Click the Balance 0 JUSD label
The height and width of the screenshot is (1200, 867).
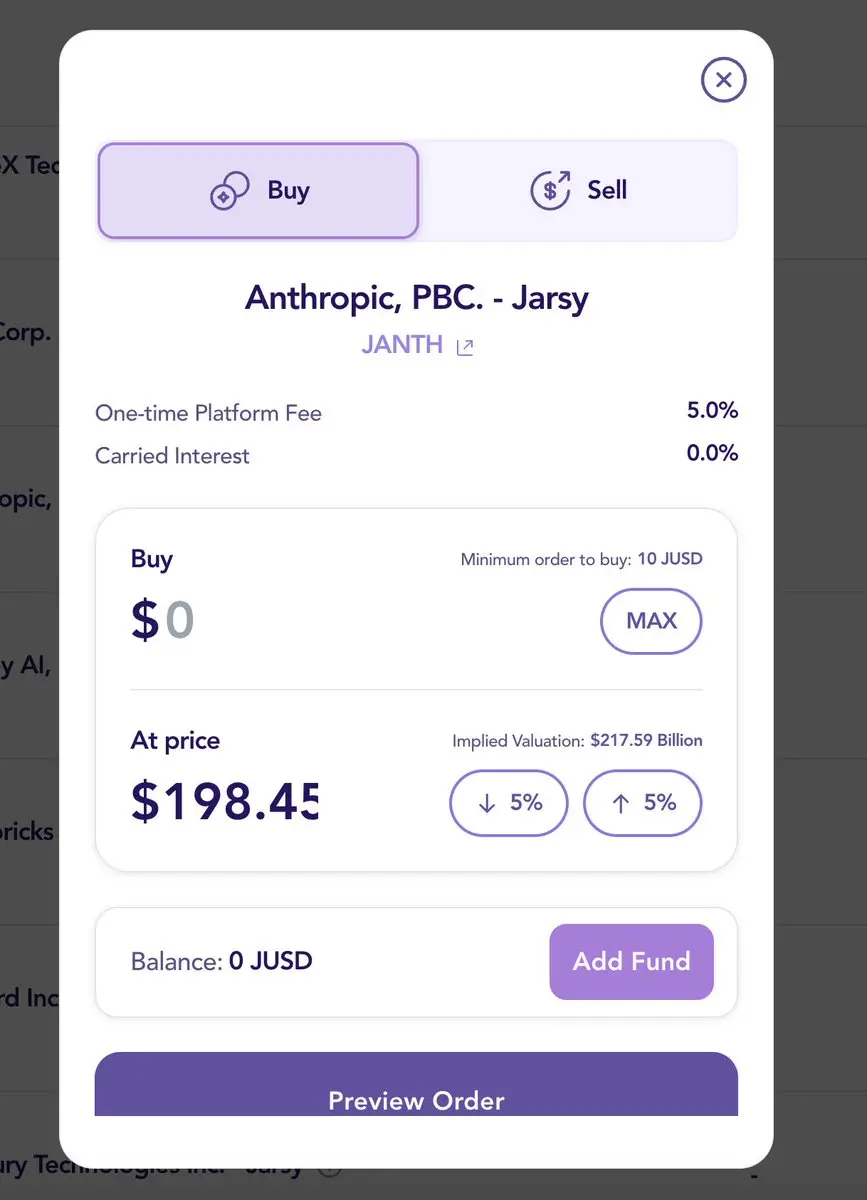tap(222, 962)
